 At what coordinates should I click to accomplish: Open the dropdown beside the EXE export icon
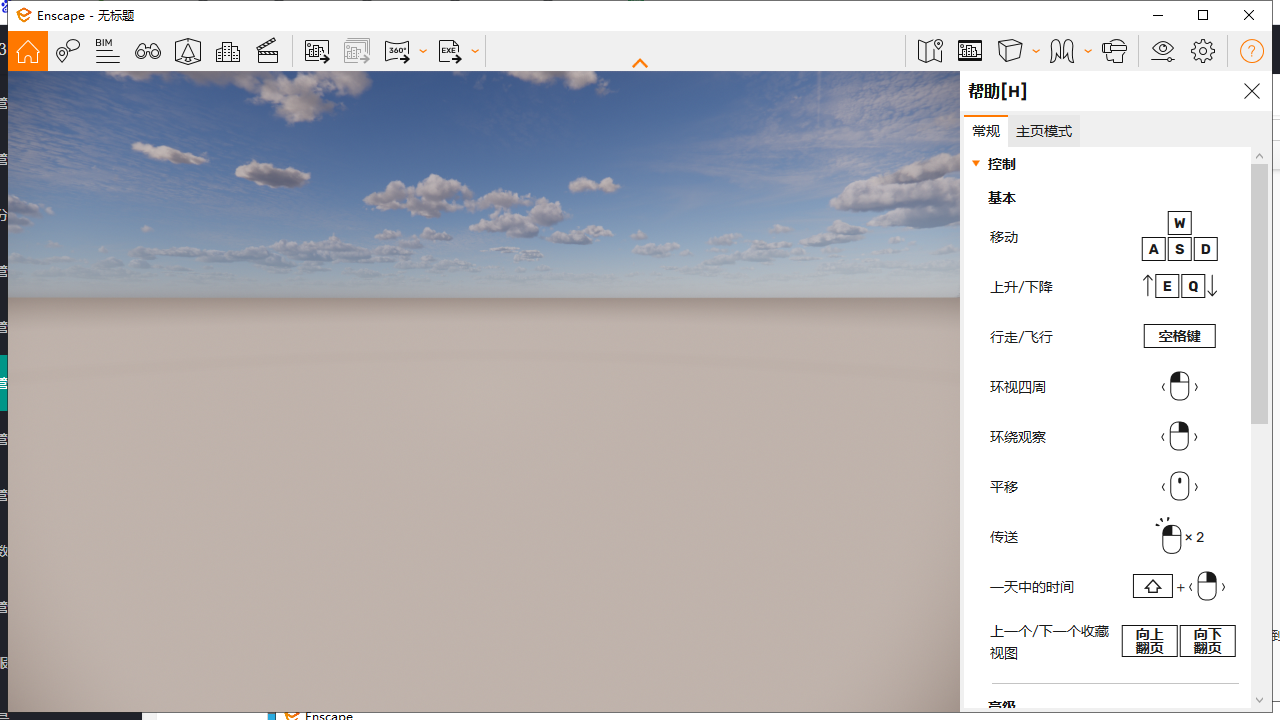pos(474,51)
